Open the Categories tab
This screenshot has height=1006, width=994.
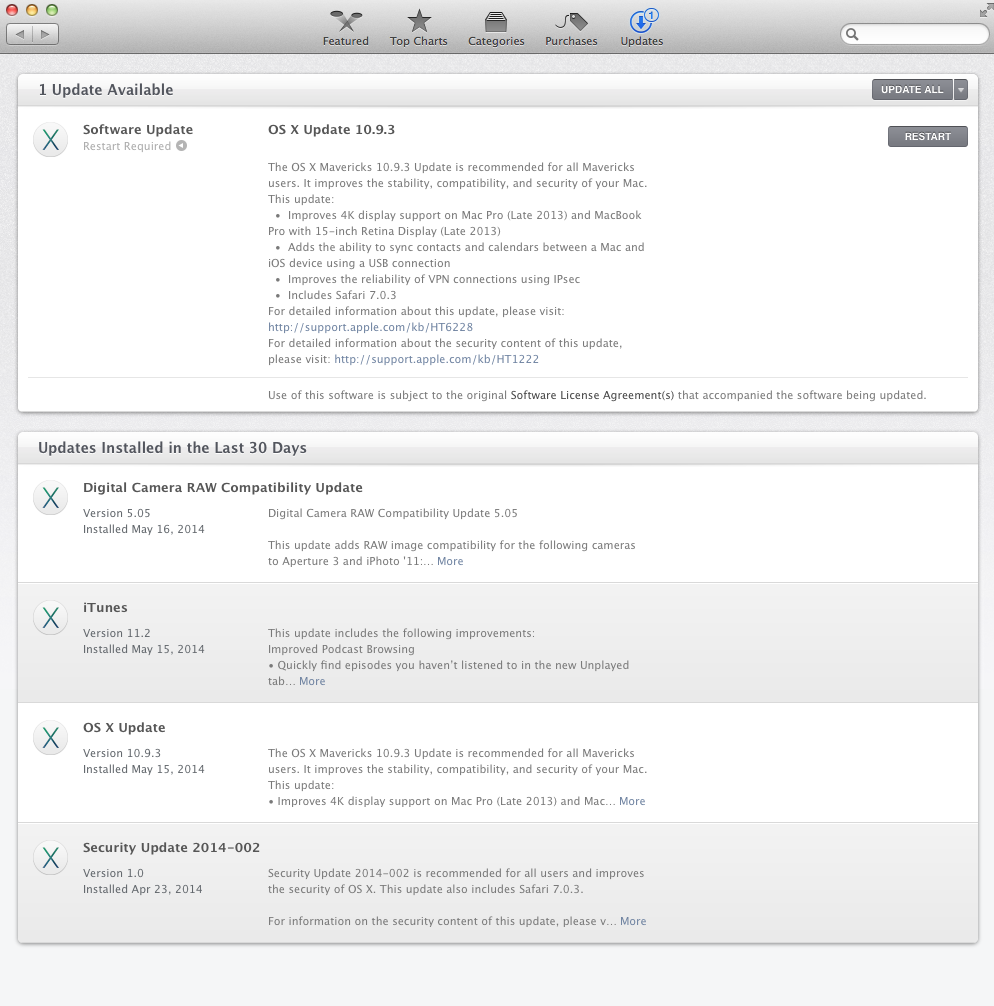click(496, 29)
